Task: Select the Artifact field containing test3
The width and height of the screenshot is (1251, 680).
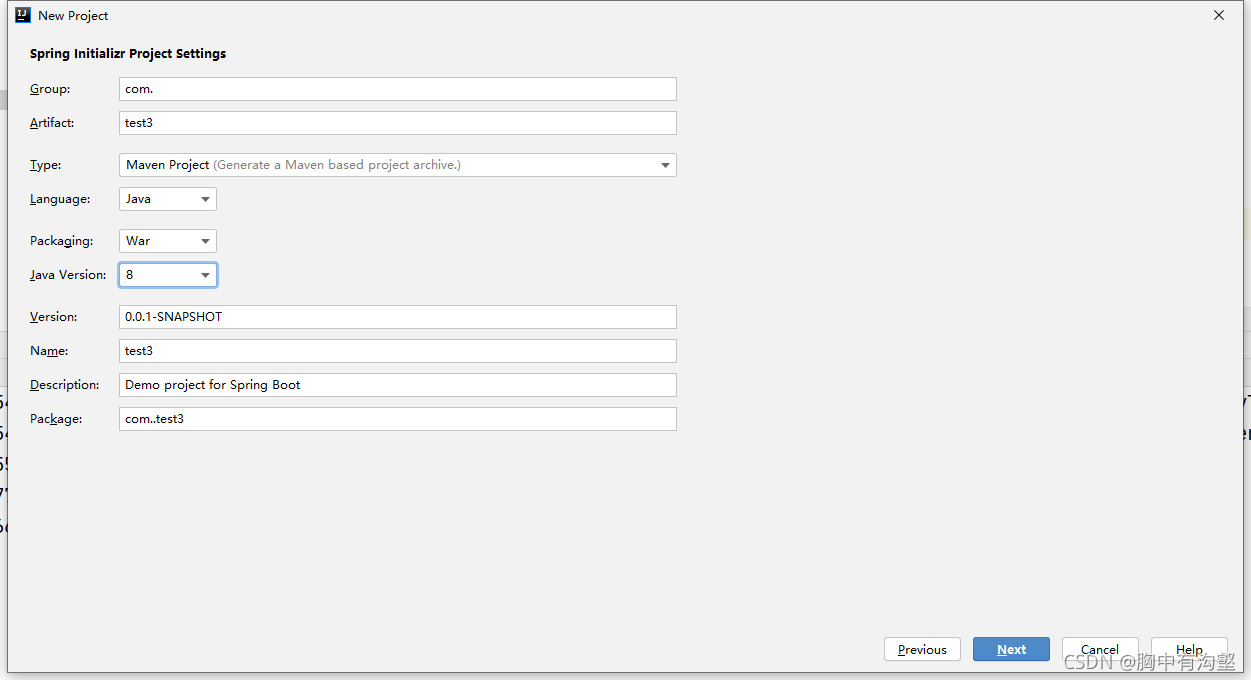Action: (x=397, y=122)
